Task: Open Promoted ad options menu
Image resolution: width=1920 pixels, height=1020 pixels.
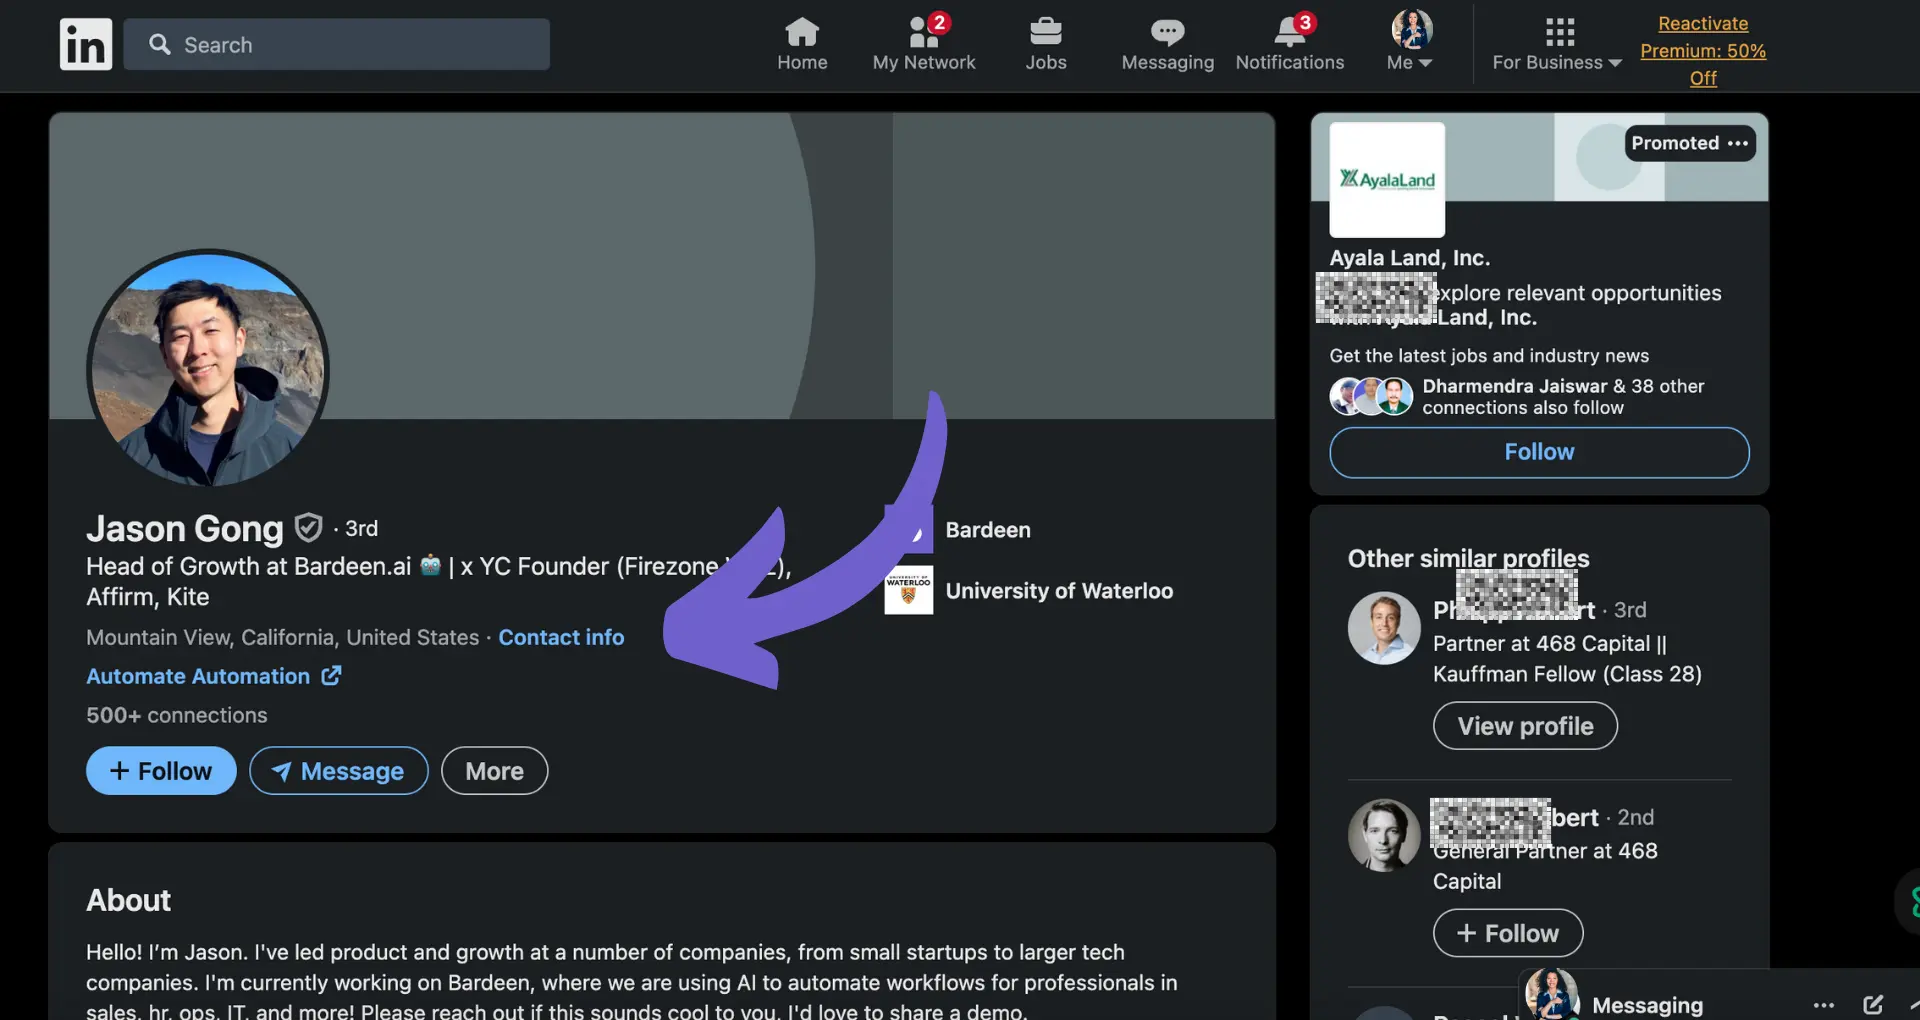Action: [x=1738, y=143]
